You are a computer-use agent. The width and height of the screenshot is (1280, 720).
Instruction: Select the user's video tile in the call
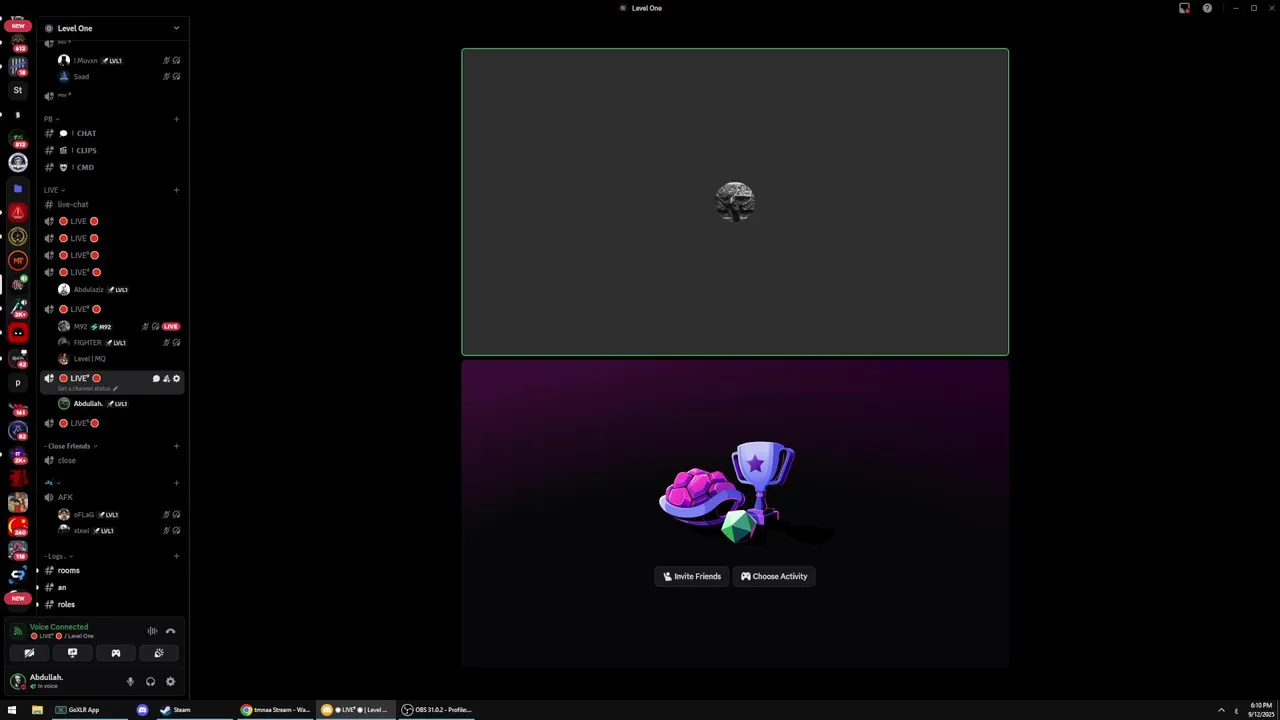(735, 202)
